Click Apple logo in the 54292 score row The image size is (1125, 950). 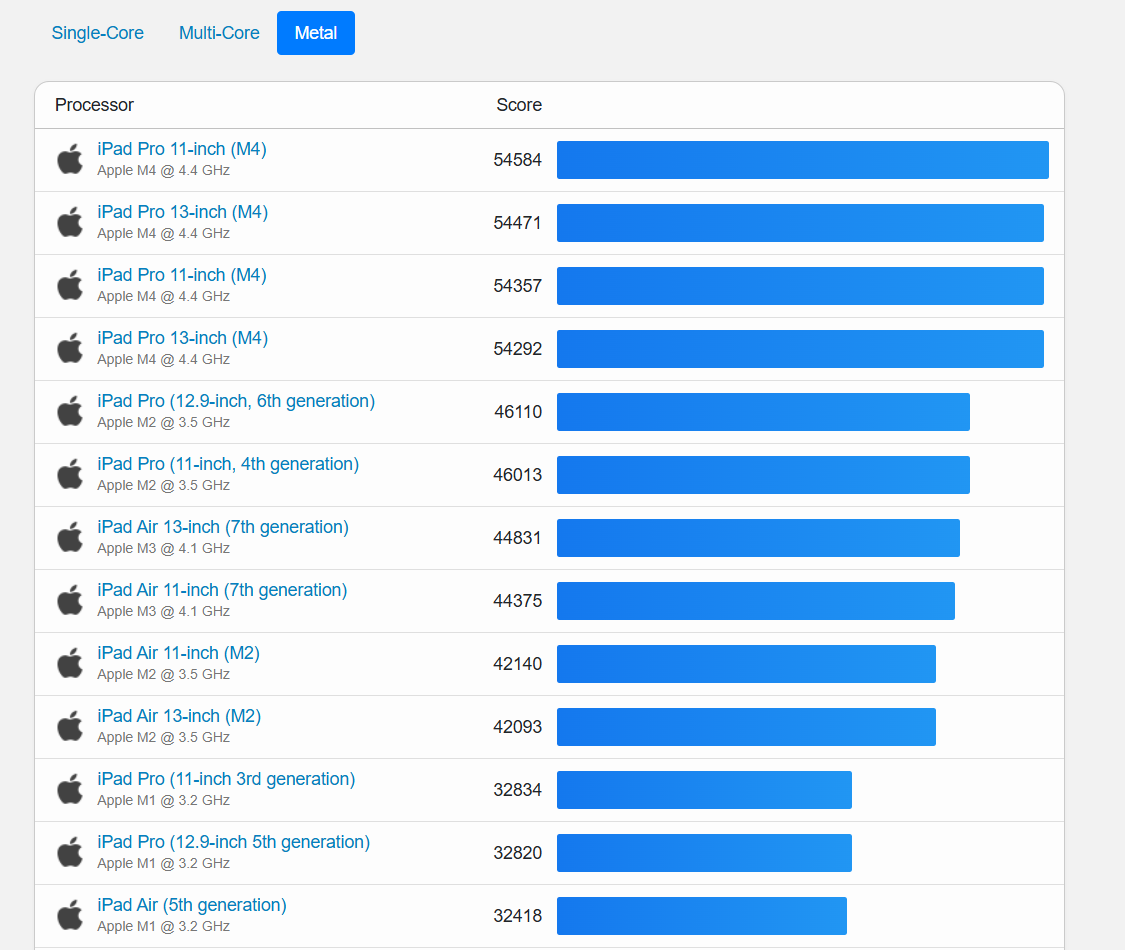click(x=70, y=348)
